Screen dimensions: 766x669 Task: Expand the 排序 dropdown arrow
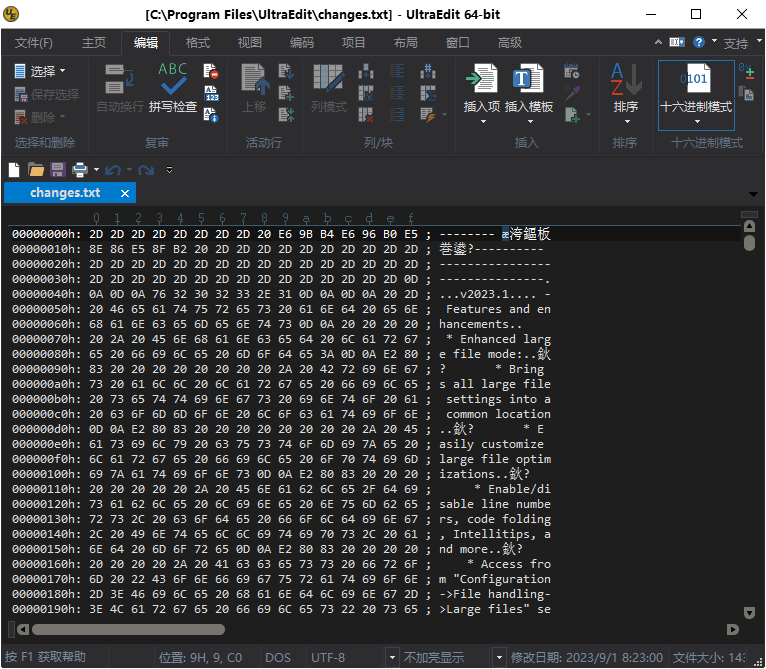tap(627, 121)
